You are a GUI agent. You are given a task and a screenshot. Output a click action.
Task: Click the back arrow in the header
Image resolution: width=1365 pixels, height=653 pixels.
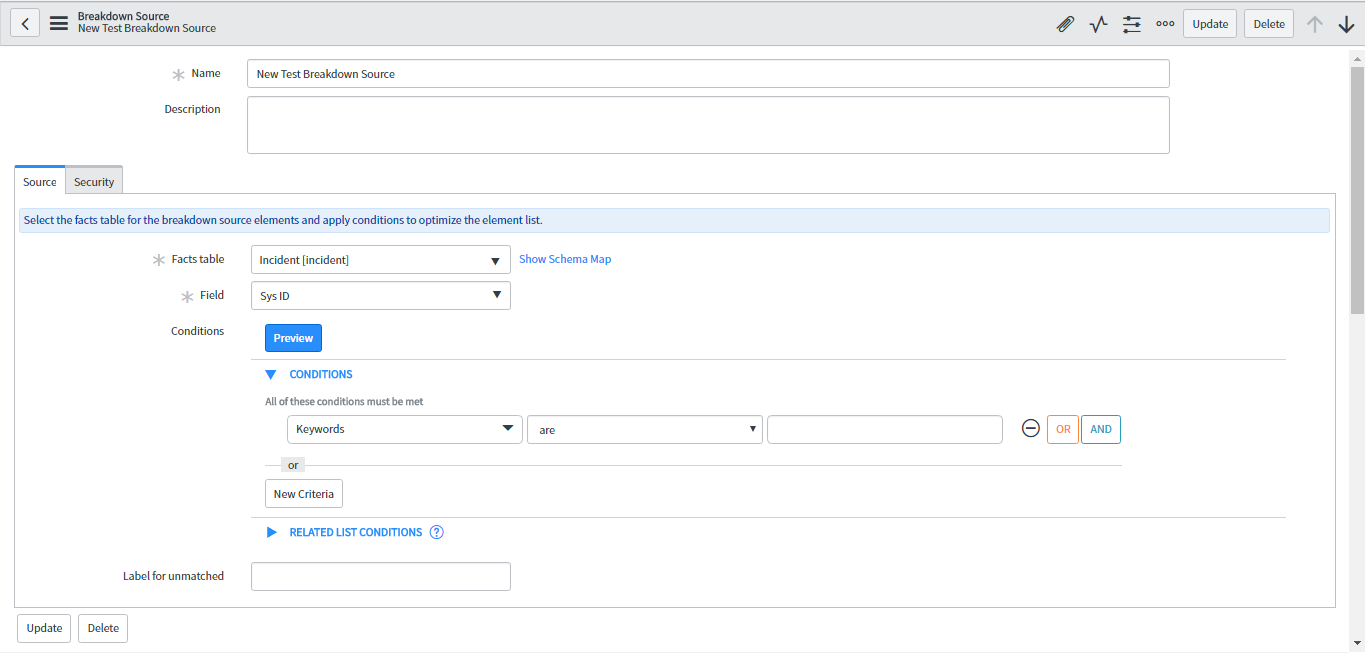click(24, 22)
